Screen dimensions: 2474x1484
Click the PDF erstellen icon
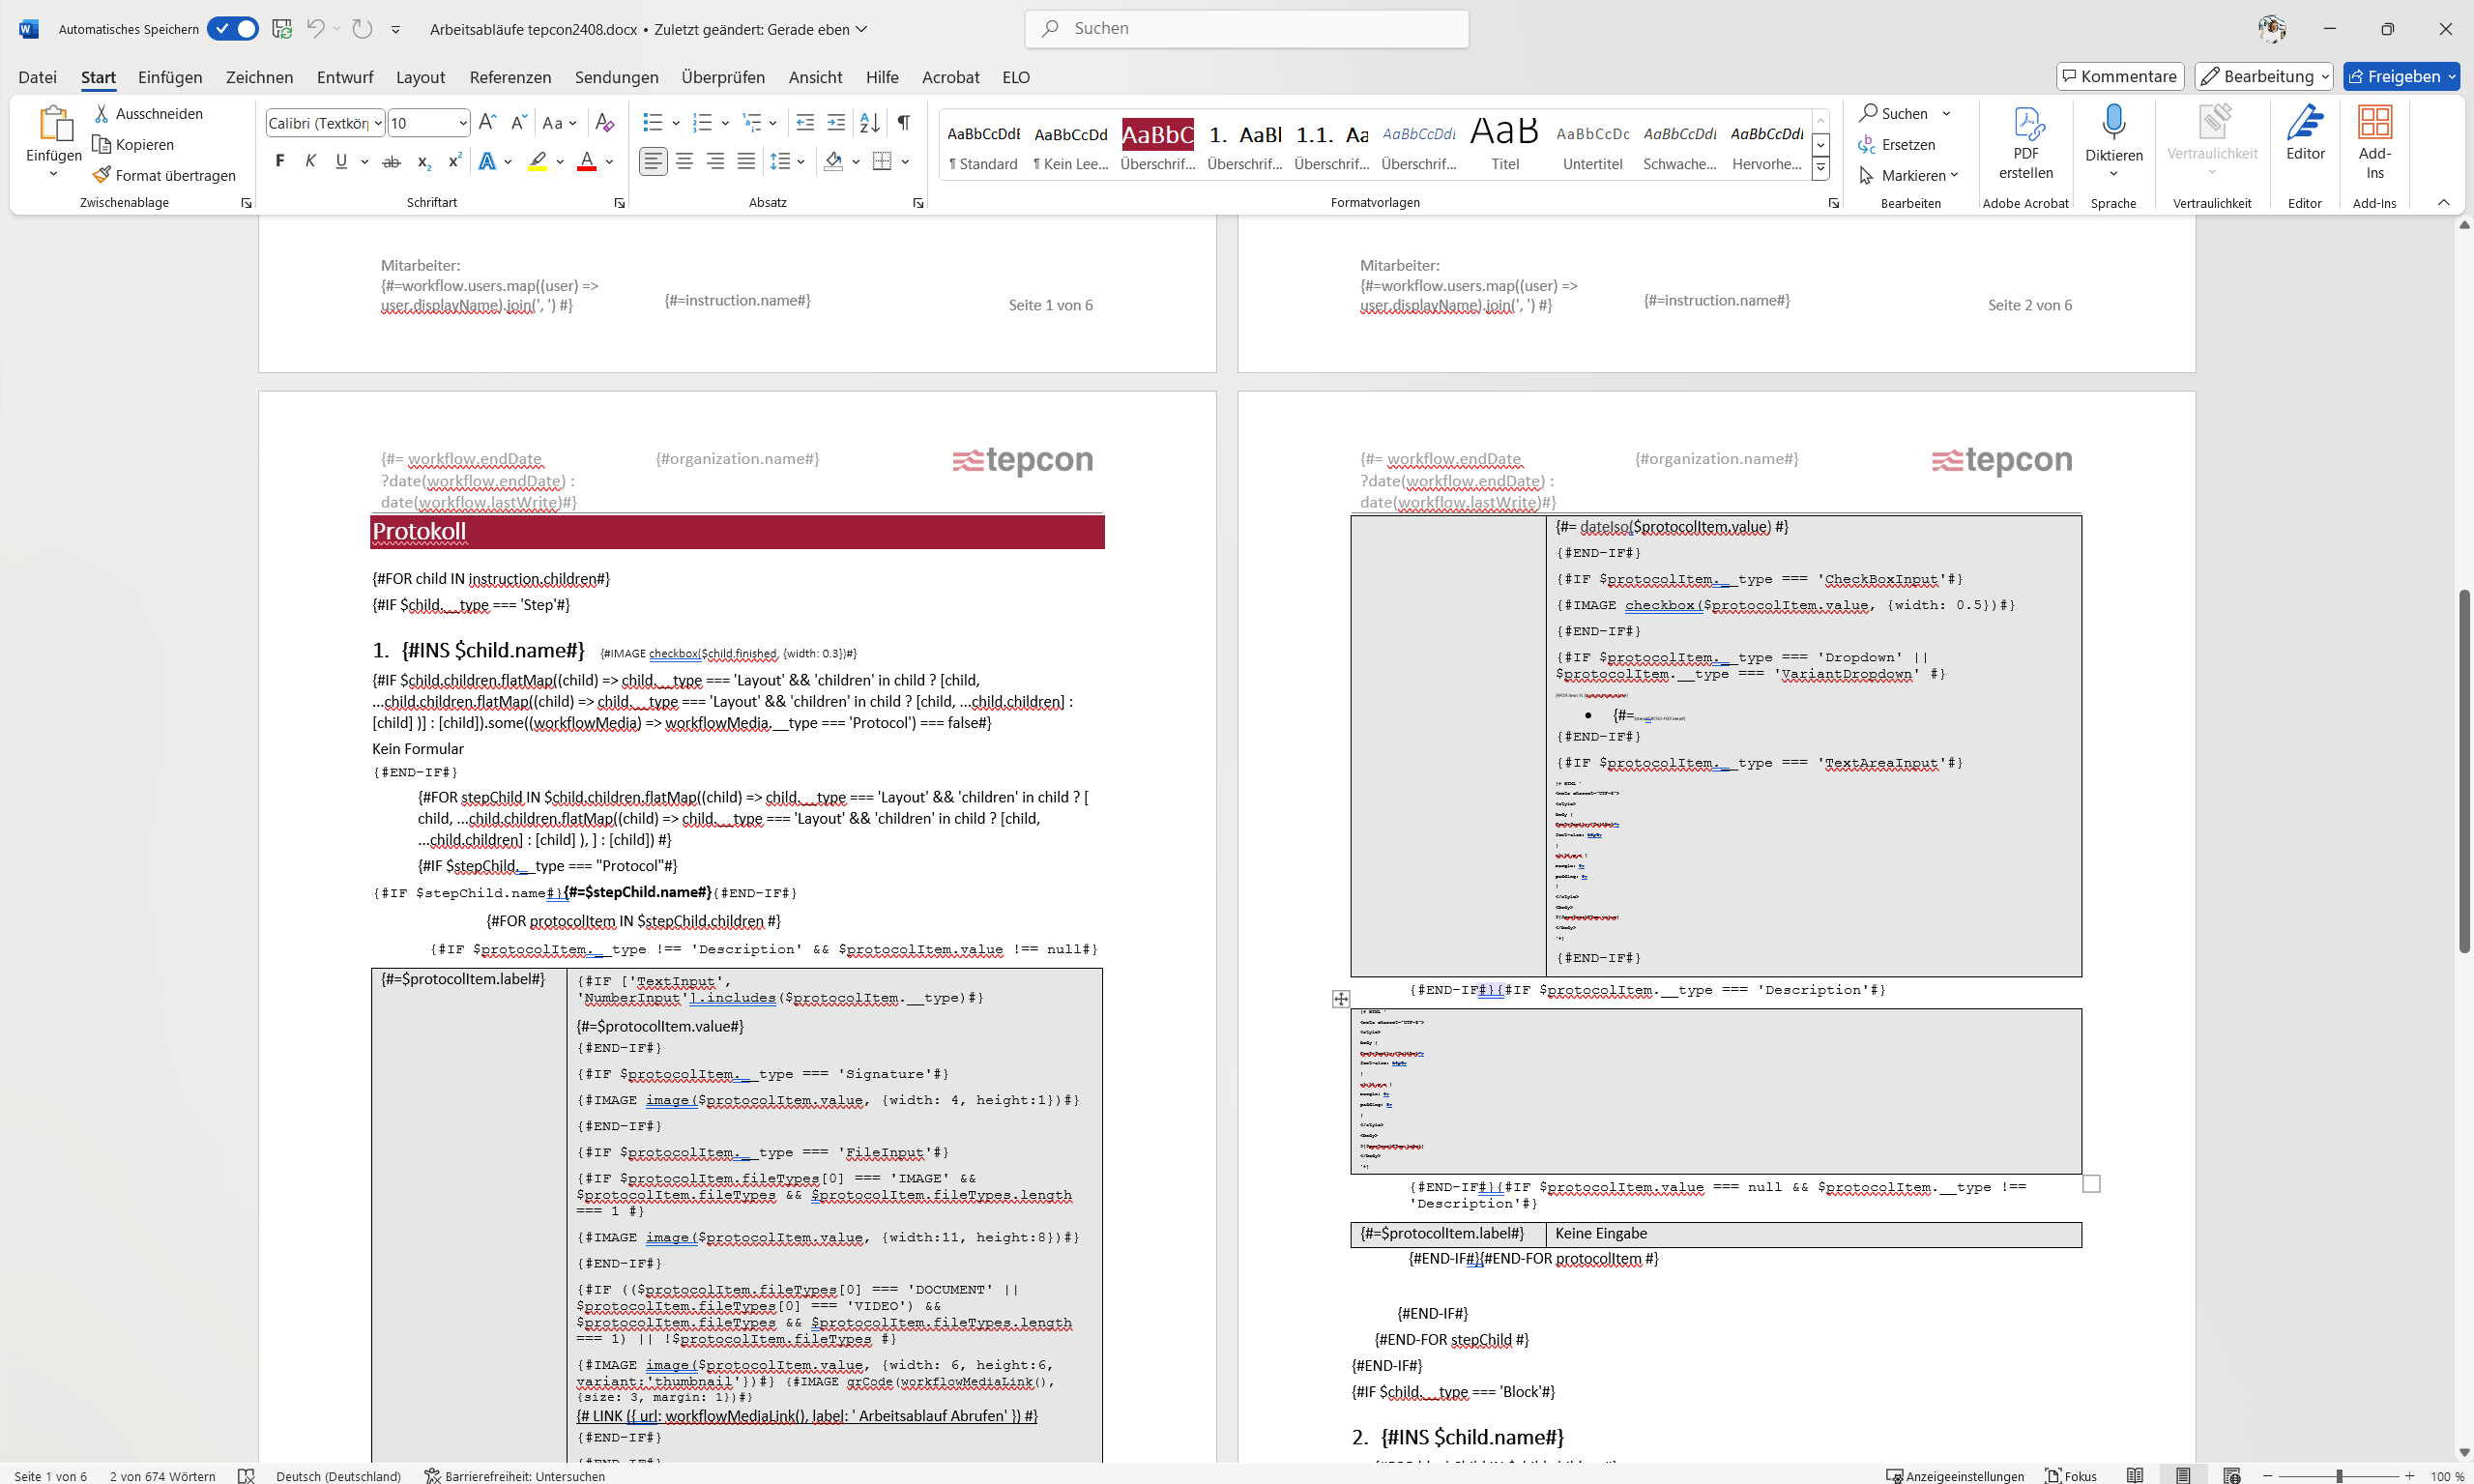(2025, 126)
